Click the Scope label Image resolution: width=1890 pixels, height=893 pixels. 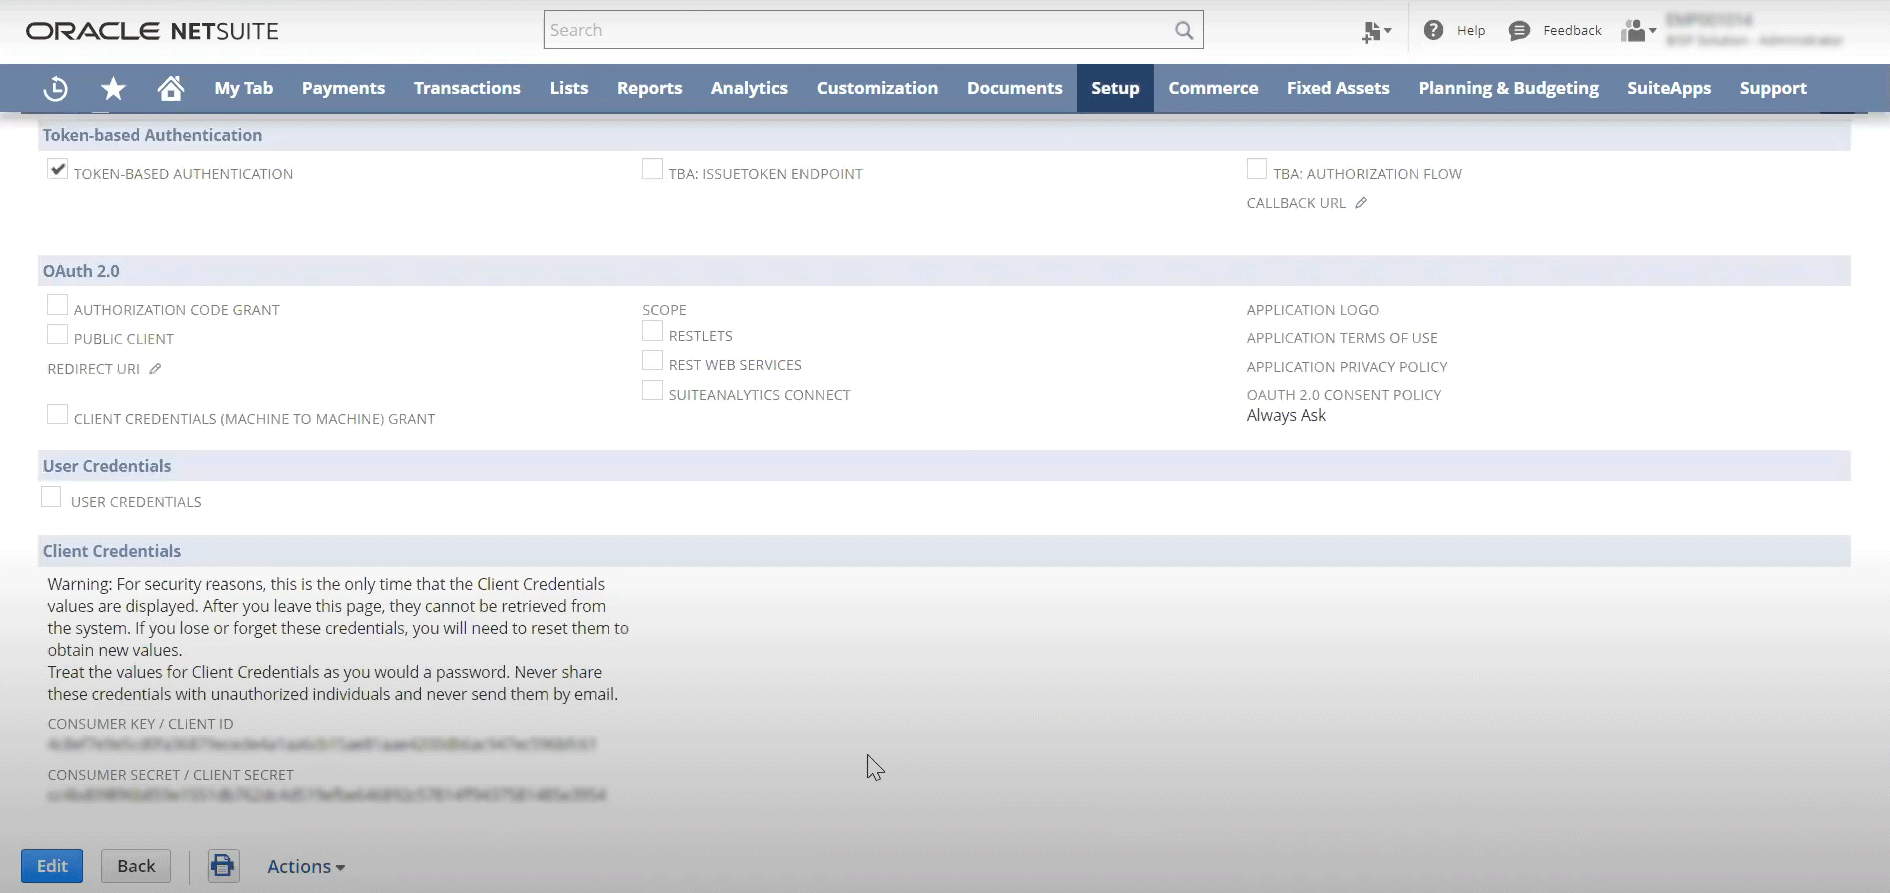click(664, 310)
